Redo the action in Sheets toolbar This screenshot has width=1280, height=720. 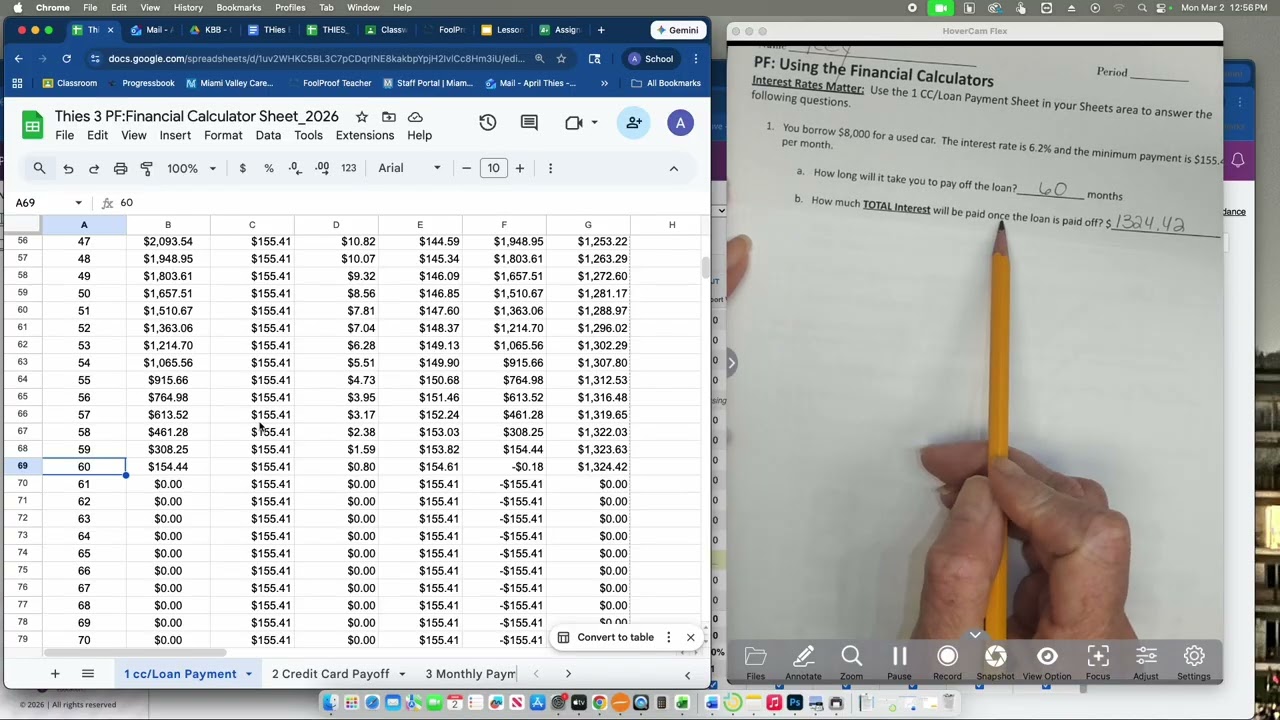click(94, 168)
